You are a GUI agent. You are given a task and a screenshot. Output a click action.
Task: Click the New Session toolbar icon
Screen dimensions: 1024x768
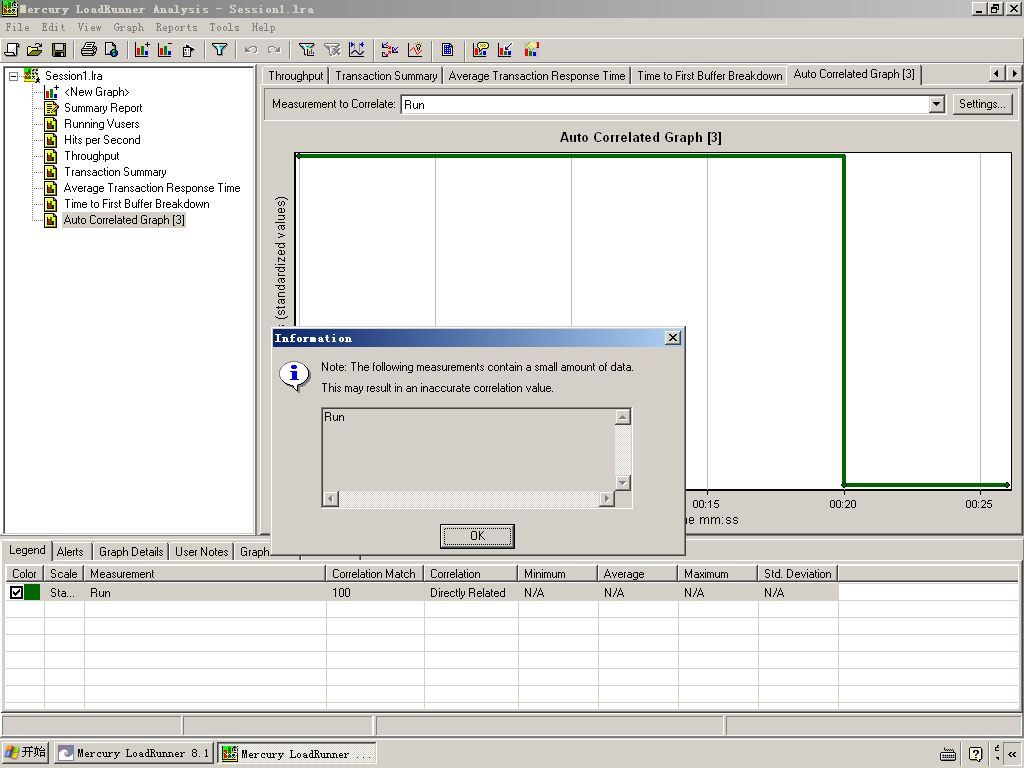[x=12, y=50]
